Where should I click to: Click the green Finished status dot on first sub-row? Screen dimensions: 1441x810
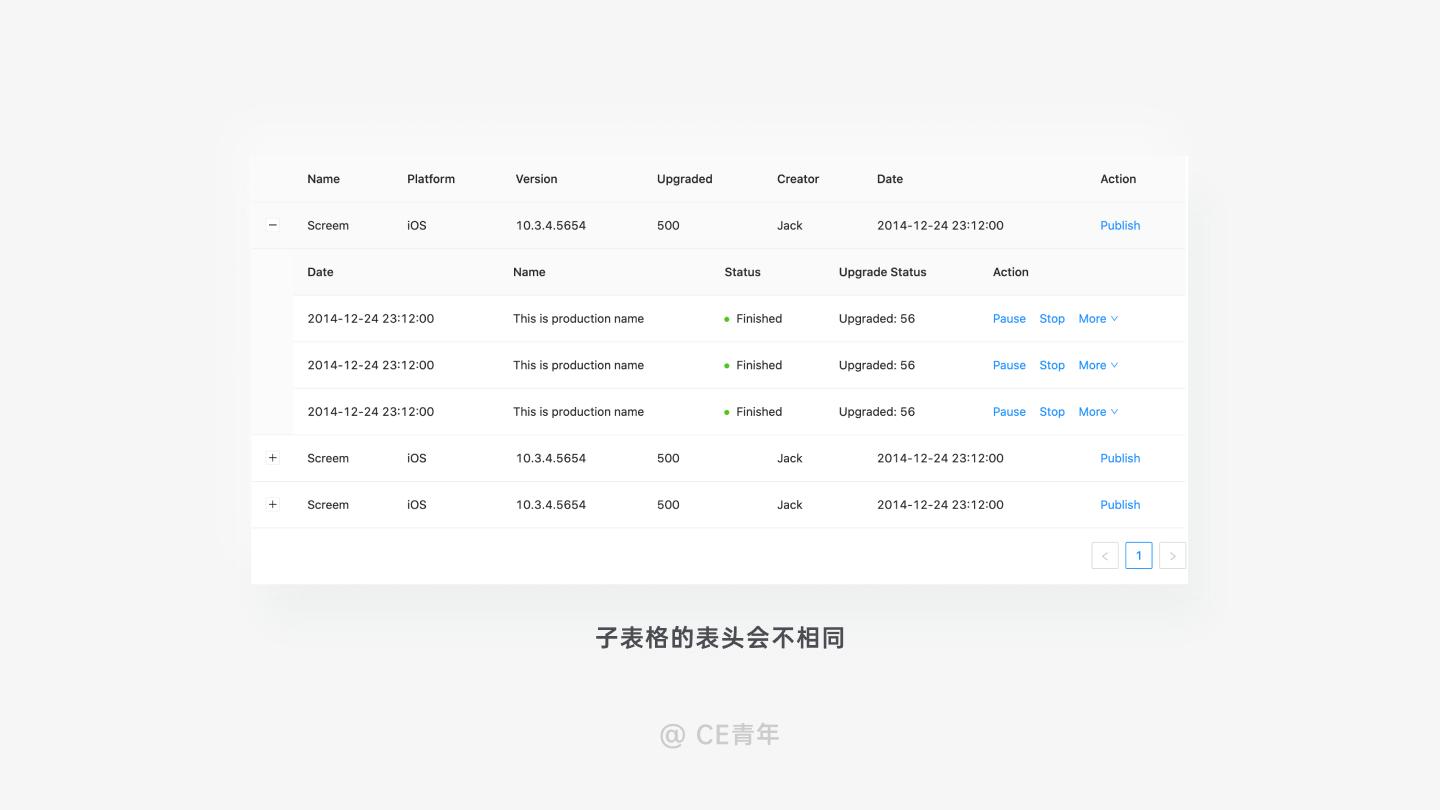[727, 318]
